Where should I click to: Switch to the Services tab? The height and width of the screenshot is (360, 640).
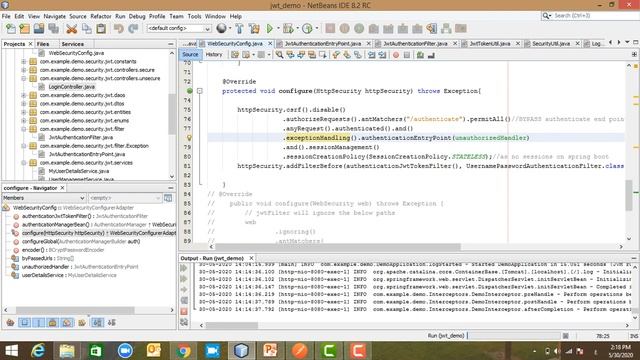(x=73, y=44)
